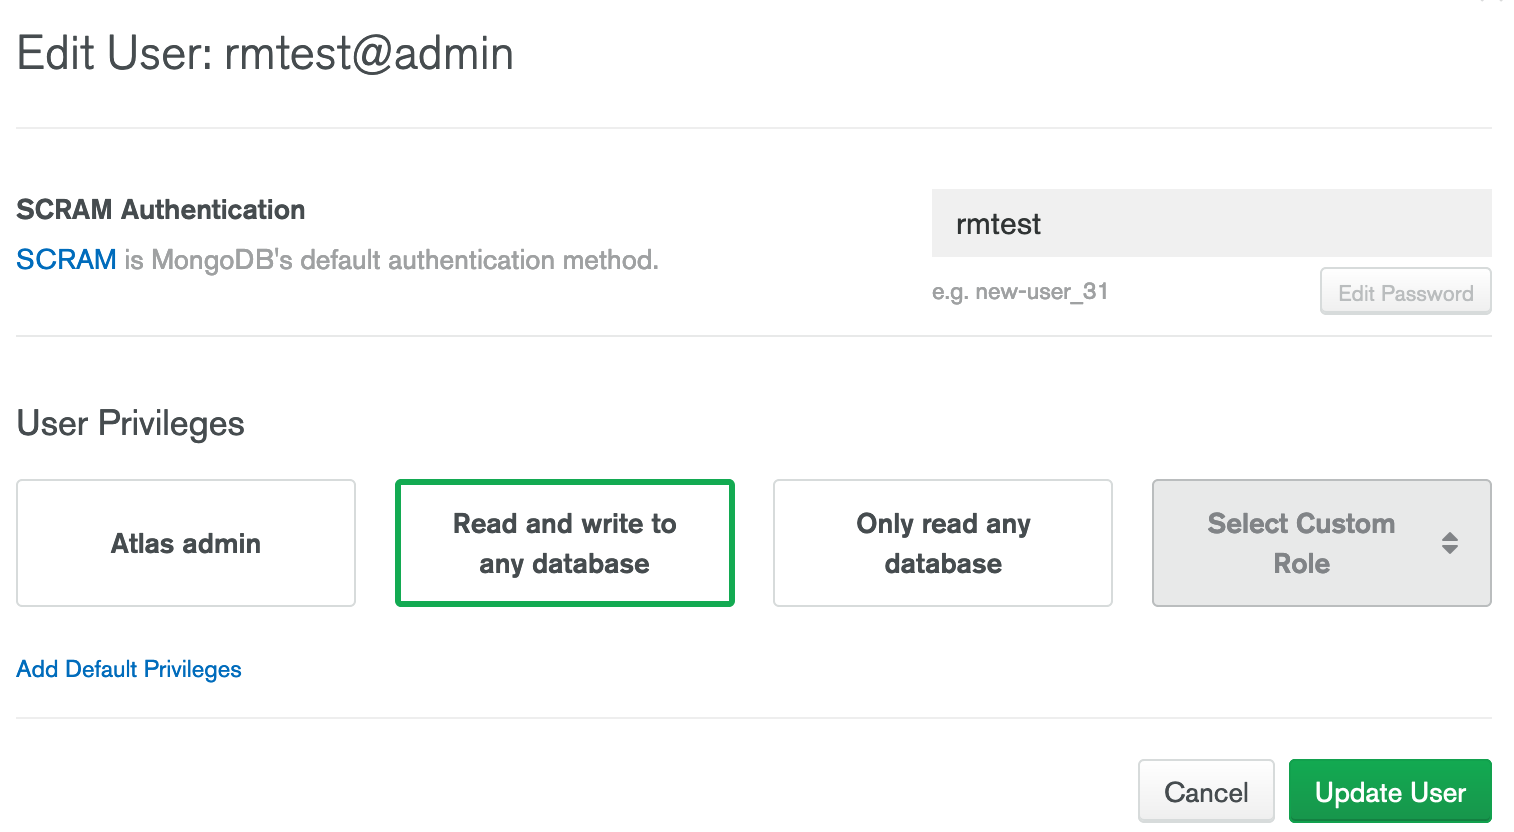
Task: Click the divider line above User Privileges
Action: point(754,336)
